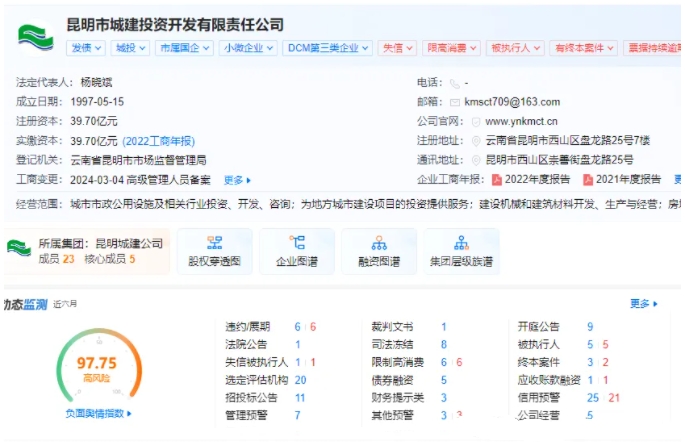Screen dimensions: 685x442
Task: Click the group 成员 count 23
Action: [x=69, y=259]
